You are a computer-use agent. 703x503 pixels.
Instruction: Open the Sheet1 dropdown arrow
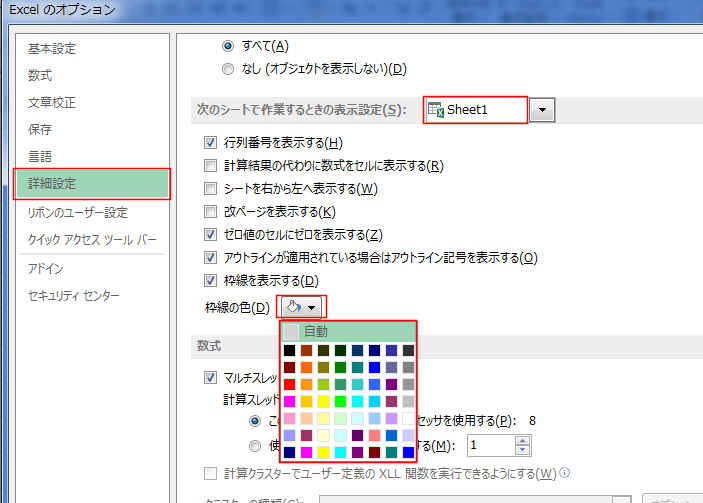pos(542,110)
